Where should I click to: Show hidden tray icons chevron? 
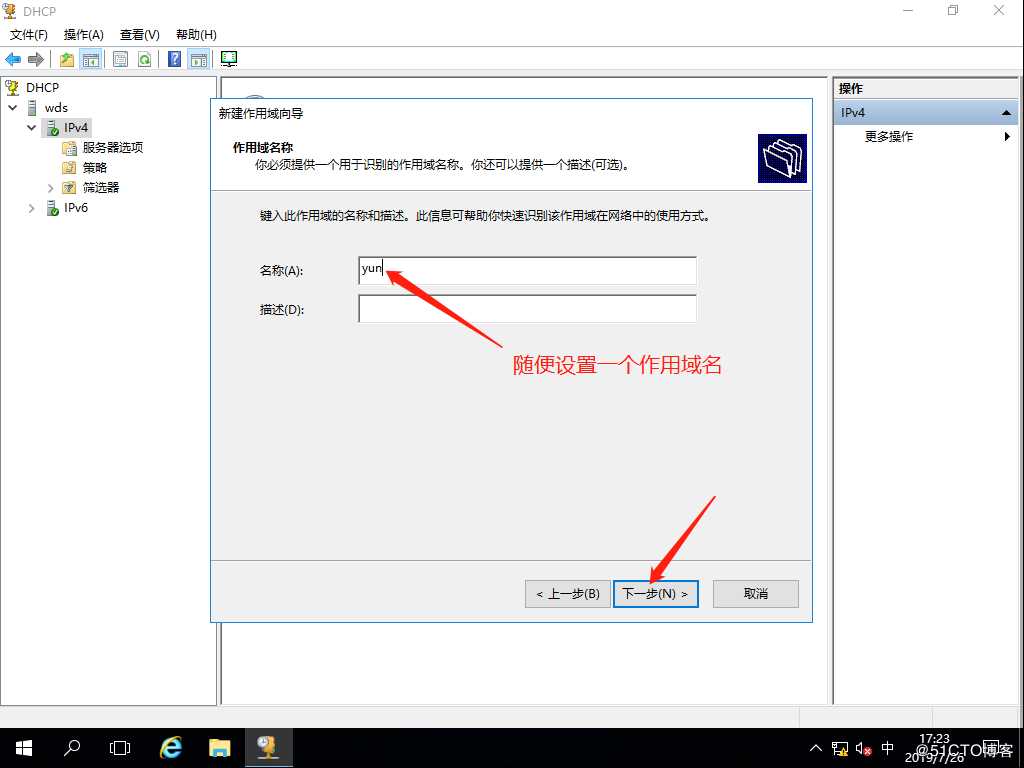pyautogui.click(x=816, y=748)
